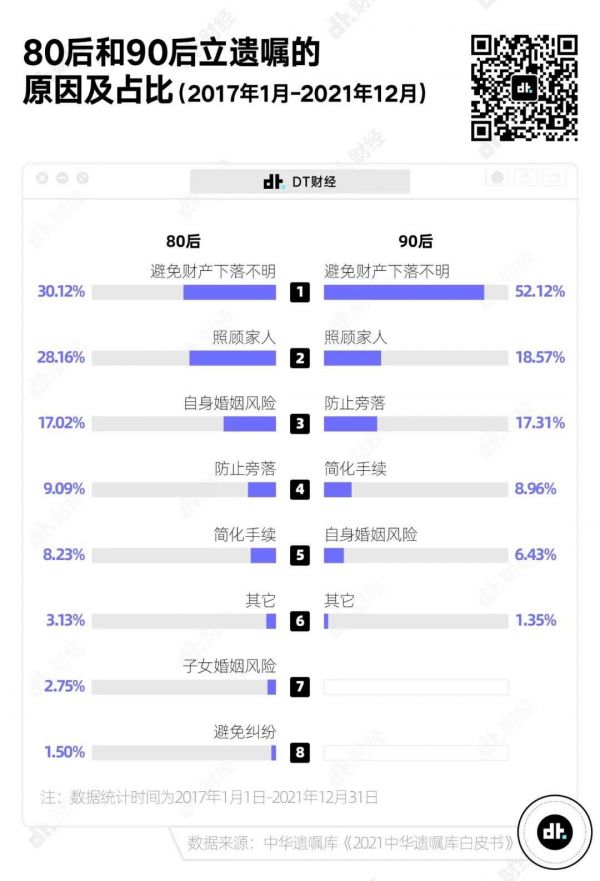The image size is (600, 881).
Task: Click the rank 1 number badge
Action: click(299, 292)
